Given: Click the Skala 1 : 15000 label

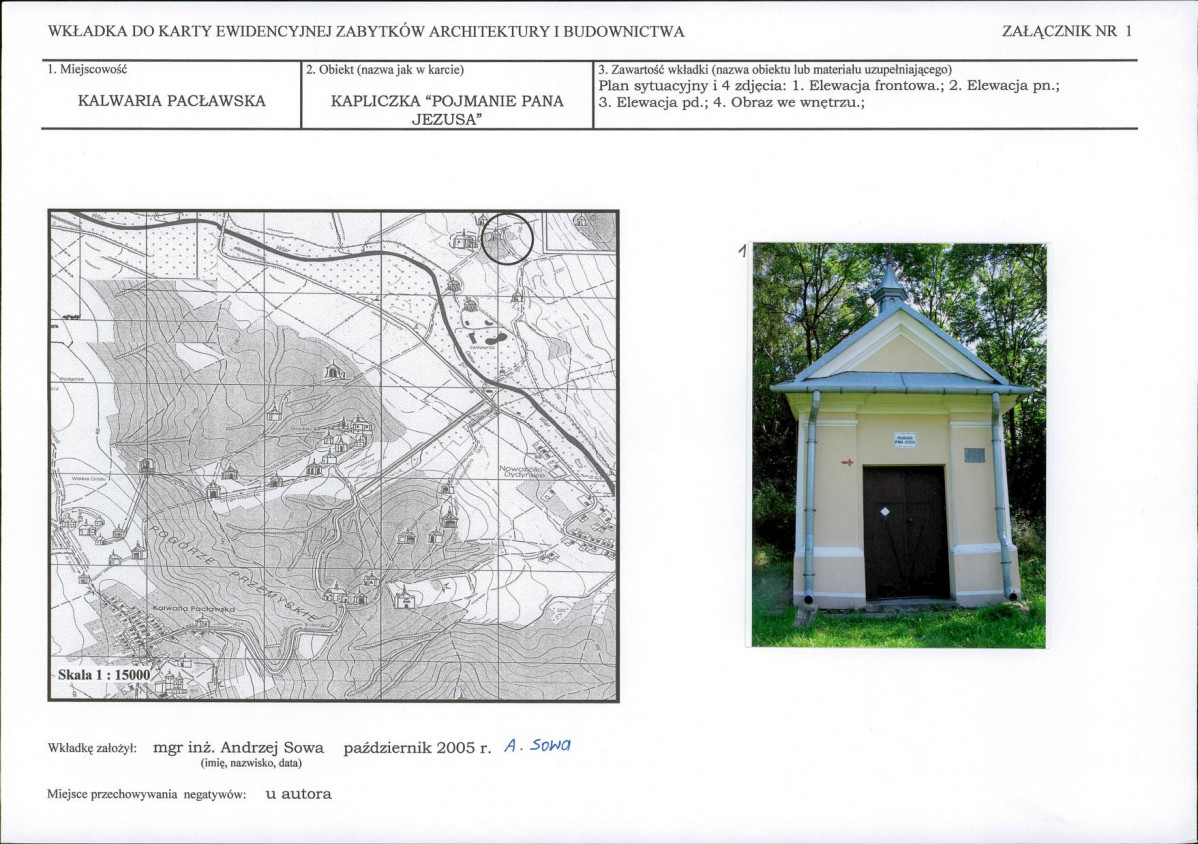Looking at the screenshot, I should (104, 675).
